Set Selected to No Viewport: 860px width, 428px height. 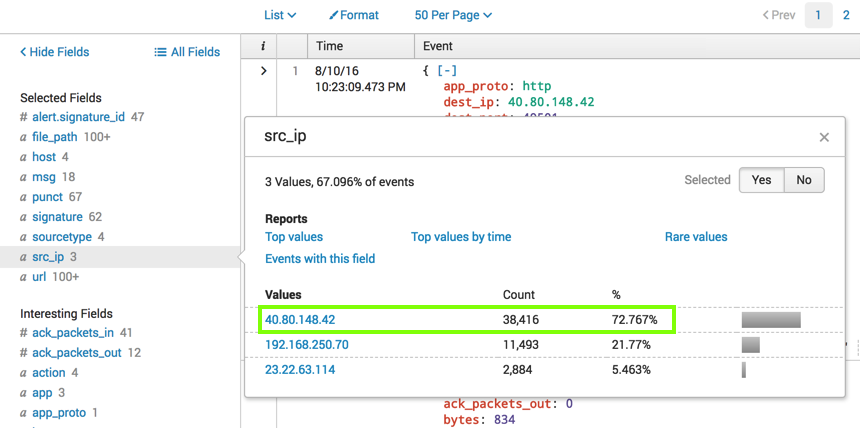click(x=804, y=180)
